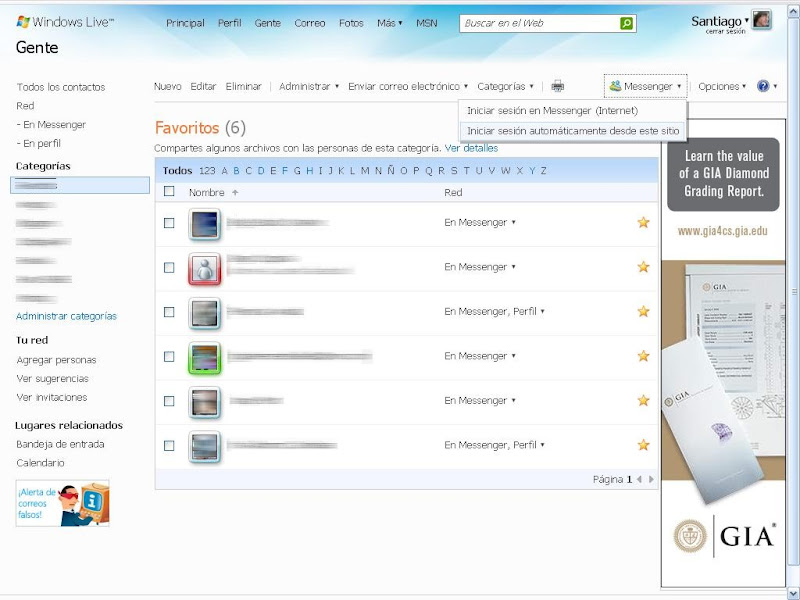
Task: Open the Santiago account dropdown
Action: tap(720, 21)
